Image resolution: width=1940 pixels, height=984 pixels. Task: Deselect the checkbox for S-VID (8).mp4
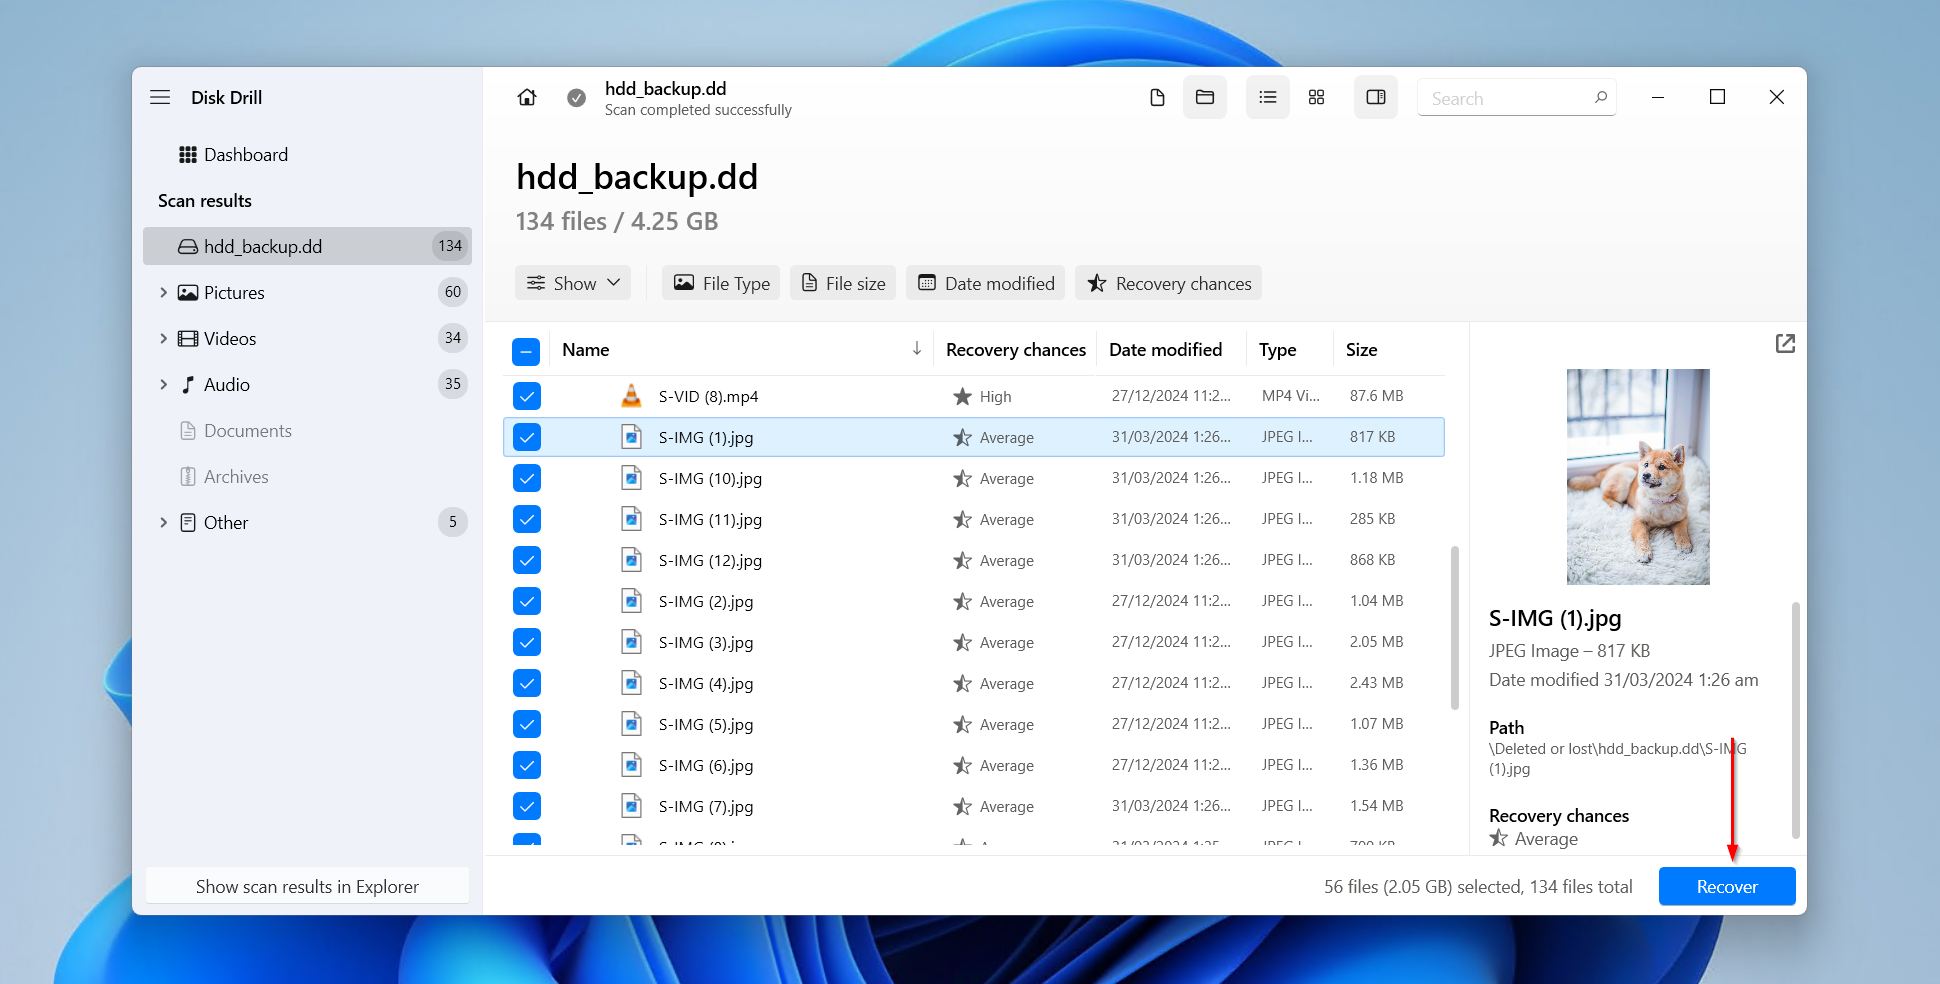click(526, 396)
